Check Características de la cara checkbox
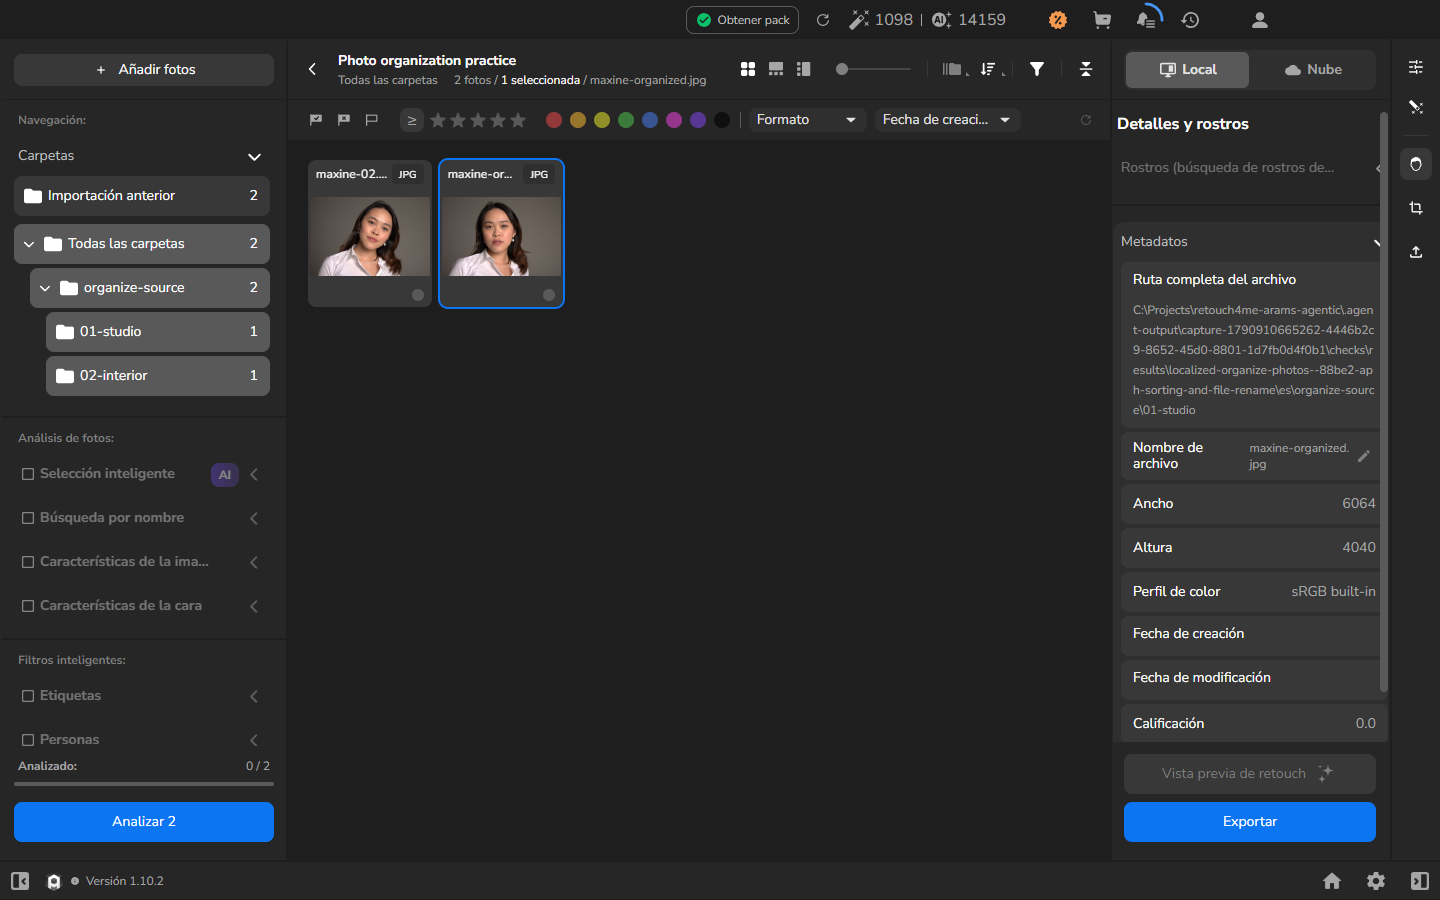 [28, 606]
